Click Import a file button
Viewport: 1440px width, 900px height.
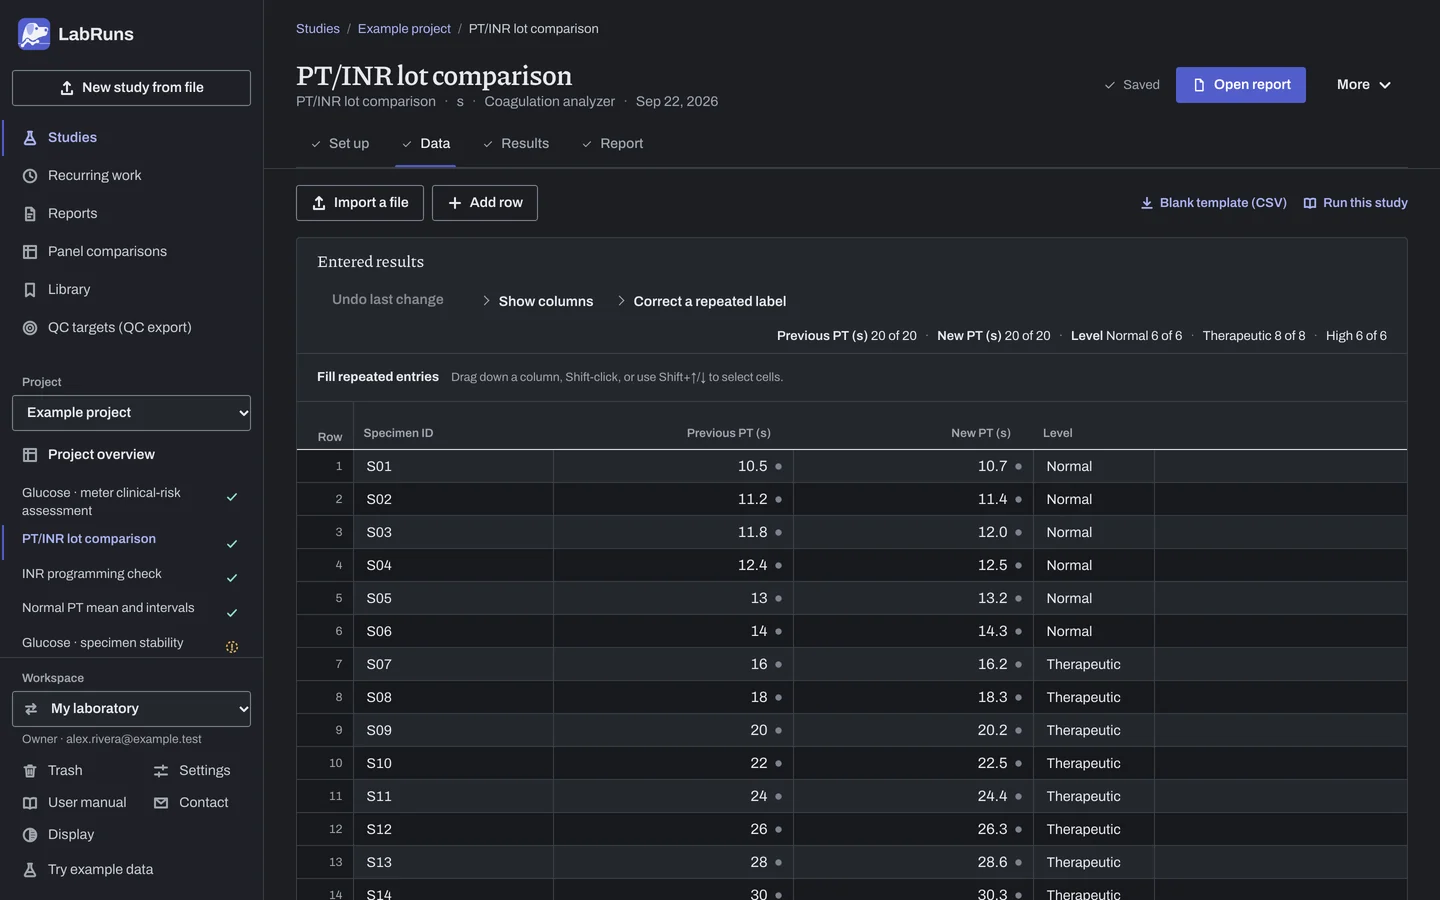pyautogui.click(x=360, y=203)
